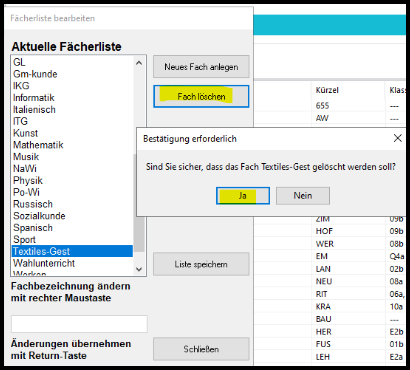Close the Bestätigung erforderlich dialog
Screen dimensions: 410x370
click(397, 138)
